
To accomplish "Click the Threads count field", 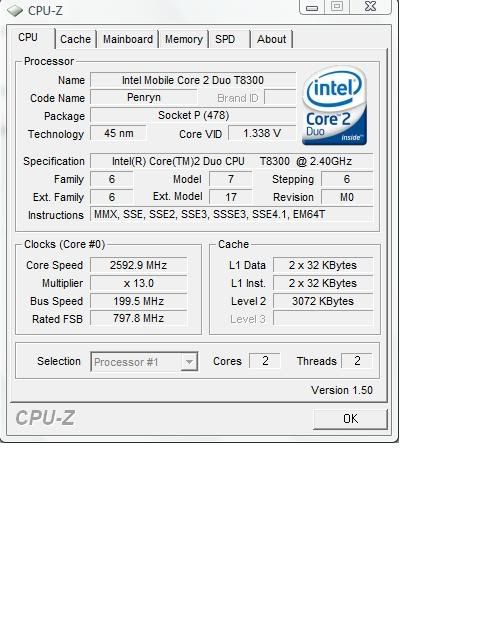I will point(357,361).
